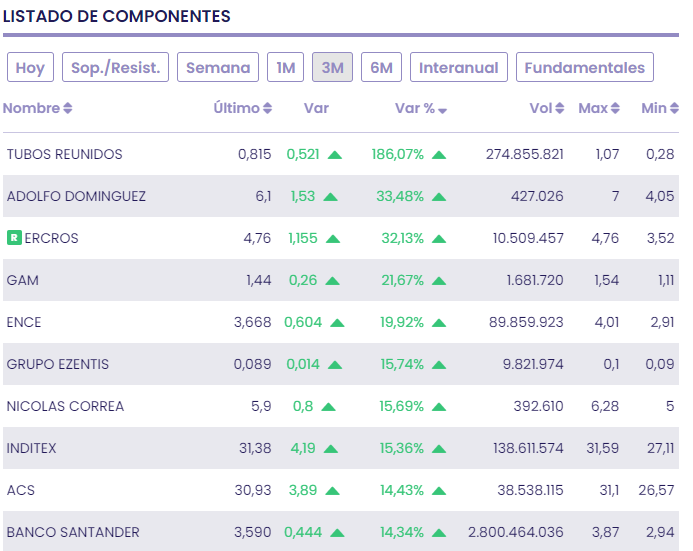Click Nicolas Correa max value 6,28
The width and height of the screenshot is (693, 551).
605,406
